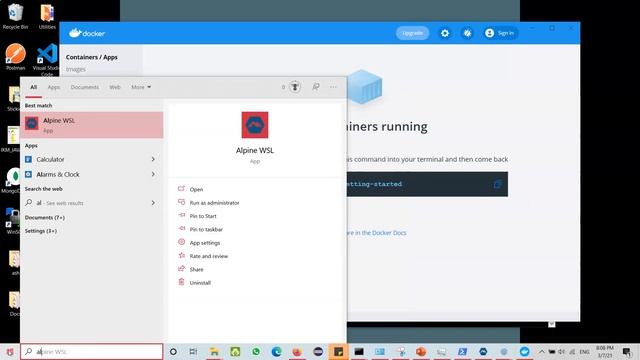Click Settings (3+) category
The width and height of the screenshot is (640, 360).
coord(41,231)
